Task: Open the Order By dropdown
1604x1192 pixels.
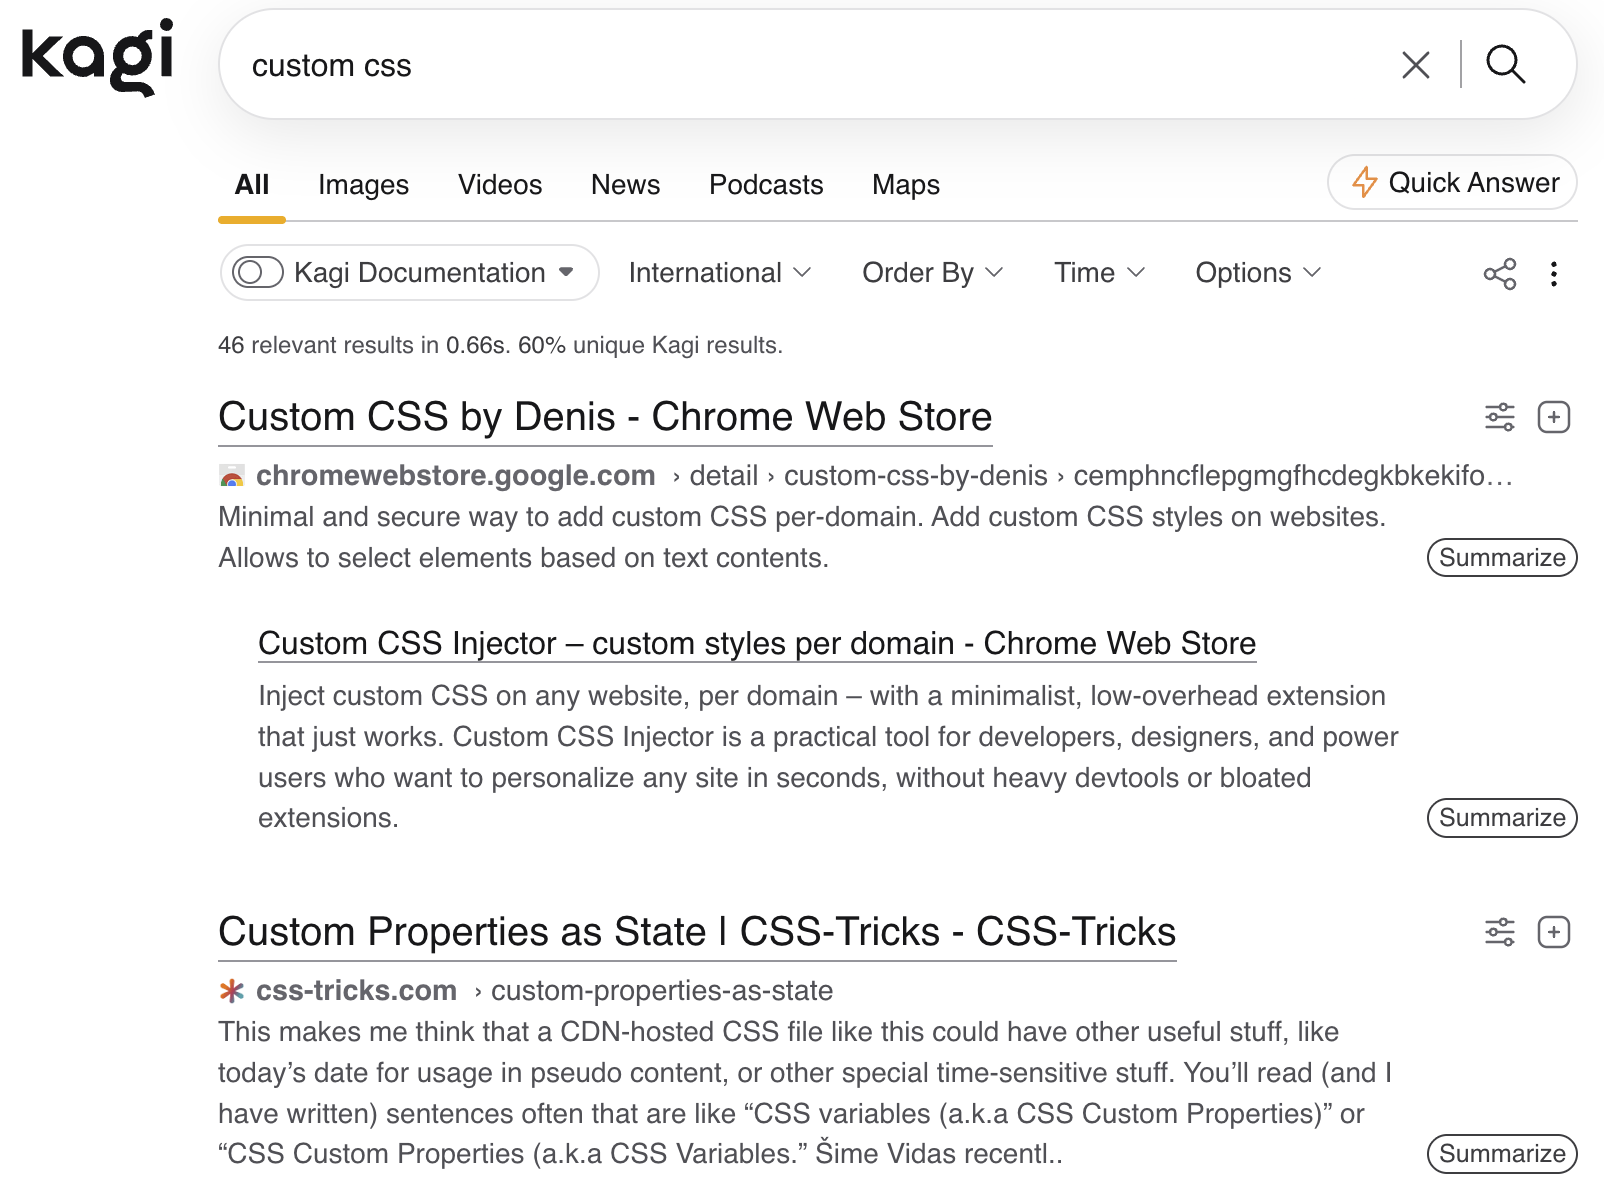Action: coord(932,273)
